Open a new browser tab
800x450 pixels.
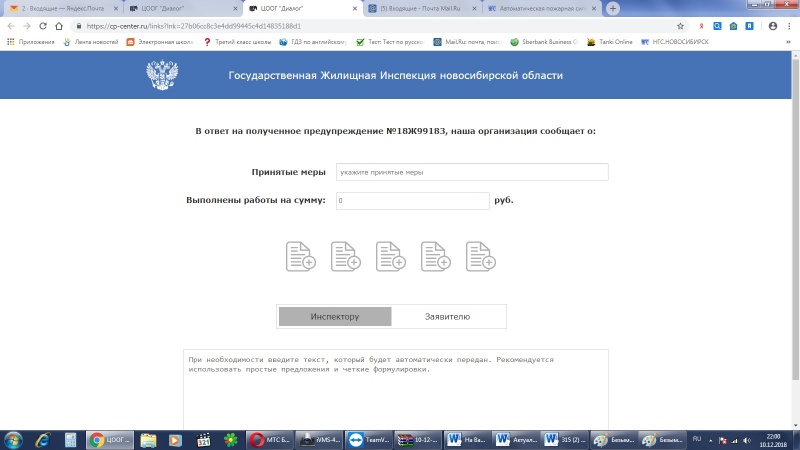coord(612,8)
